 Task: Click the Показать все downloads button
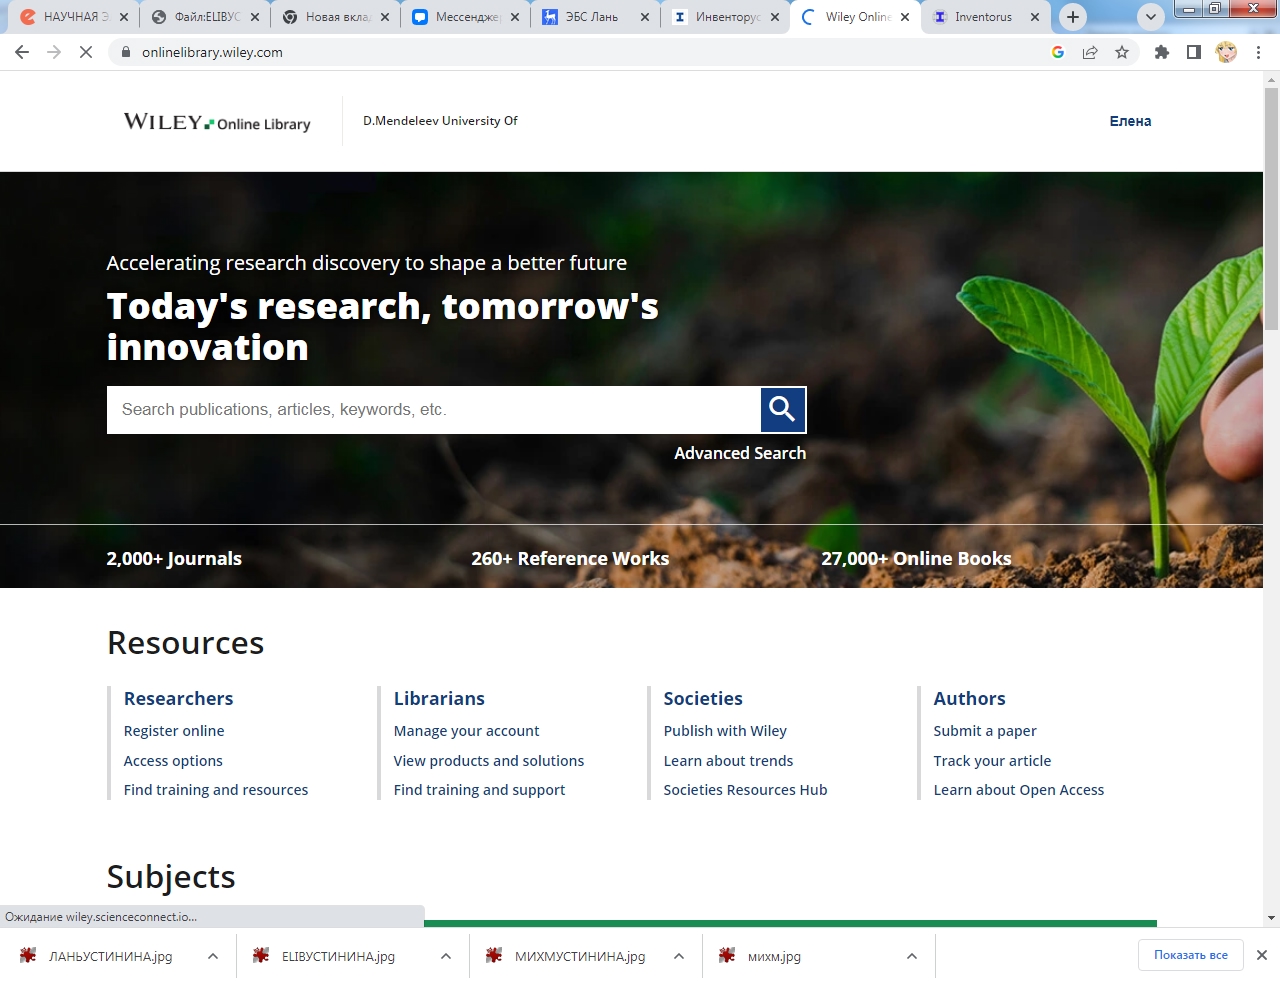pos(1190,955)
